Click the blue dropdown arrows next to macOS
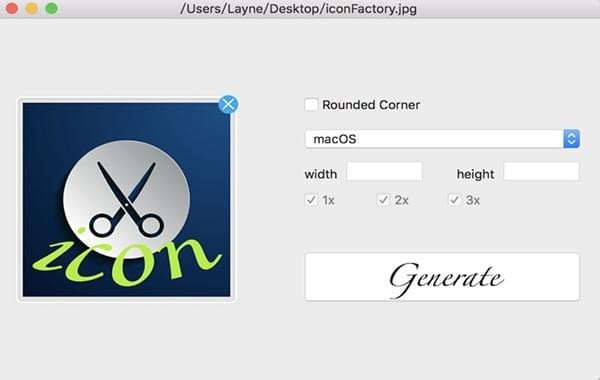Screen dimensions: 600x380 tap(571, 139)
